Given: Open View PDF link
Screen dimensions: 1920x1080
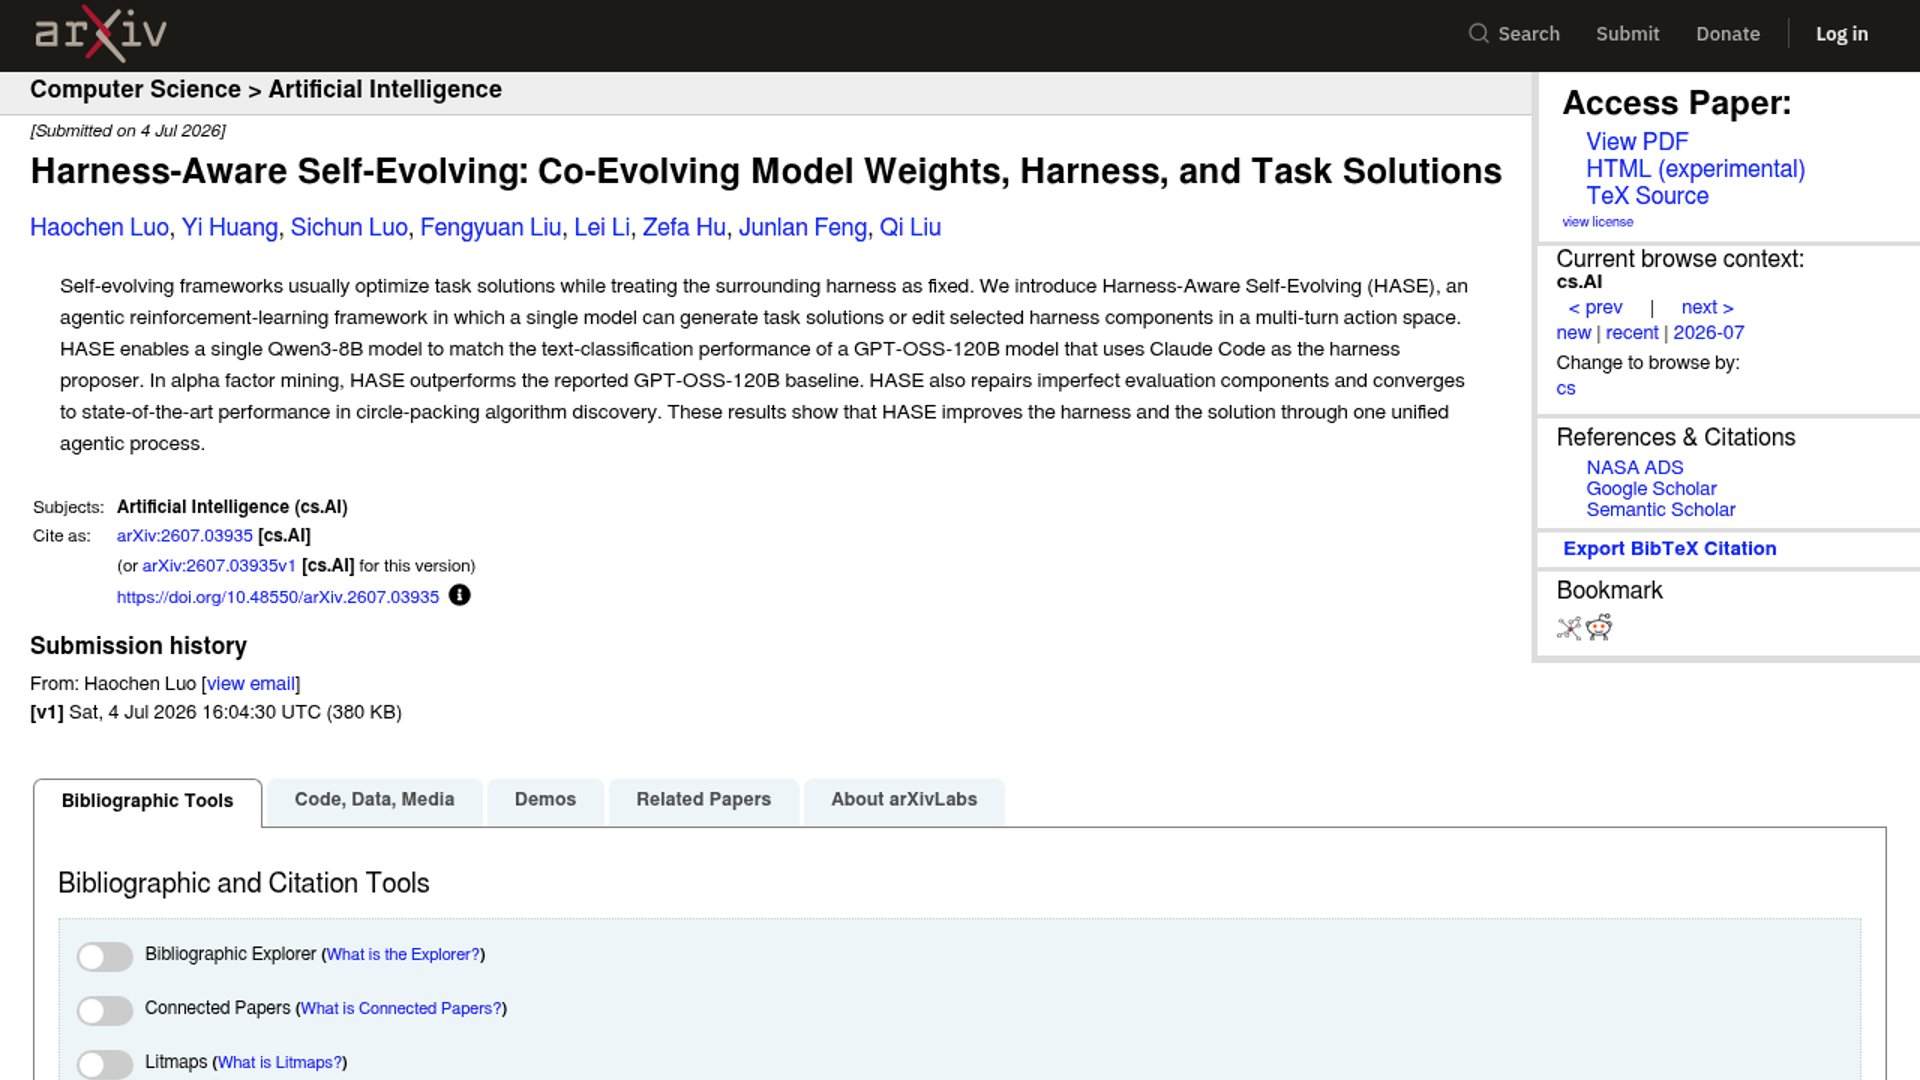Looking at the screenshot, I should 1636,142.
